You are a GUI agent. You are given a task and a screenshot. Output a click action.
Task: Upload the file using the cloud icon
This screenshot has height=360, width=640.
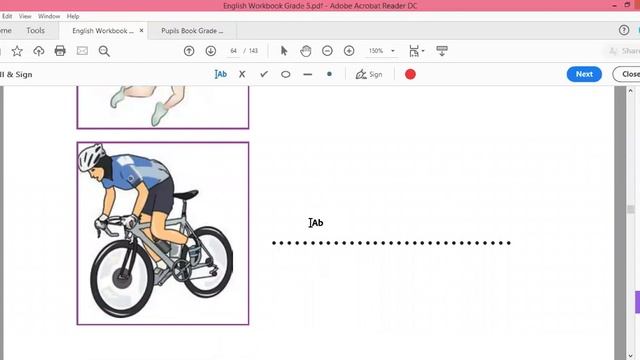pos(38,51)
